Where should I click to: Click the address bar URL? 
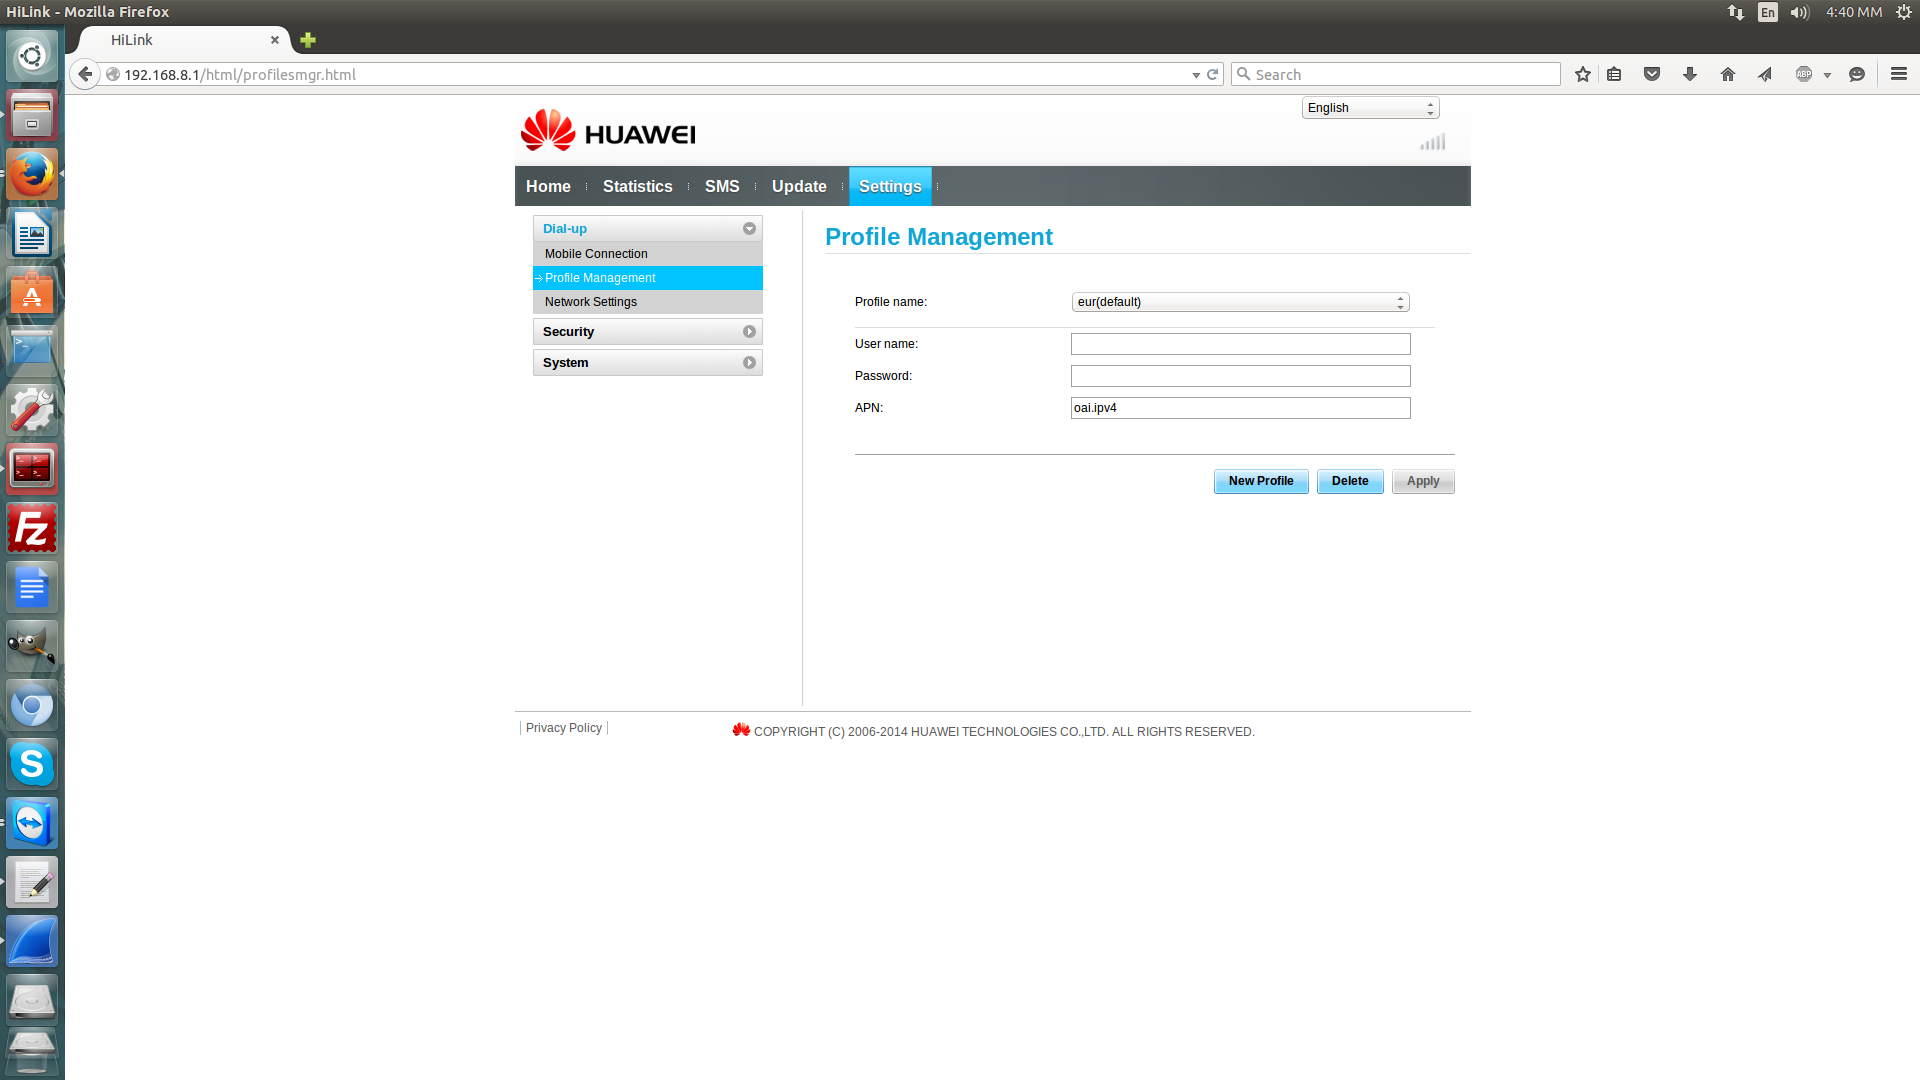tap(650, 75)
